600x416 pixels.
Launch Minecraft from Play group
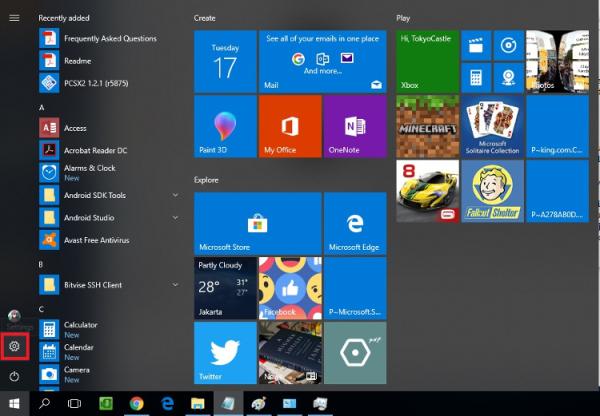(x=427, y=127)
